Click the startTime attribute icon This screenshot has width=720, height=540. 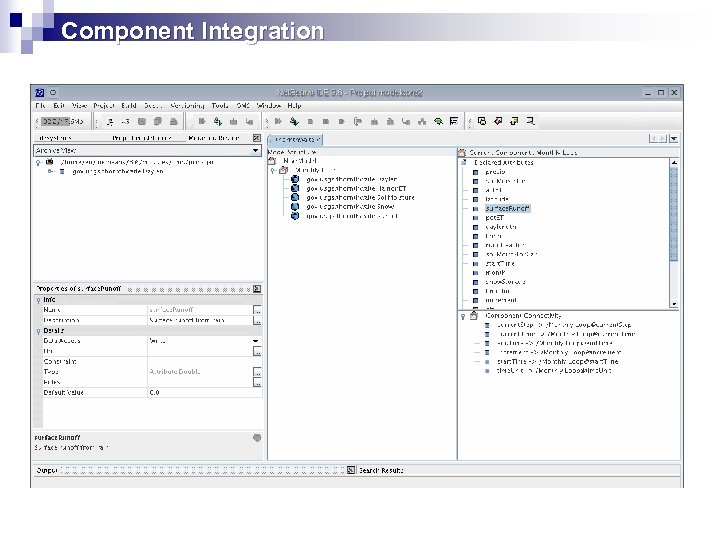tap(476, 264)
